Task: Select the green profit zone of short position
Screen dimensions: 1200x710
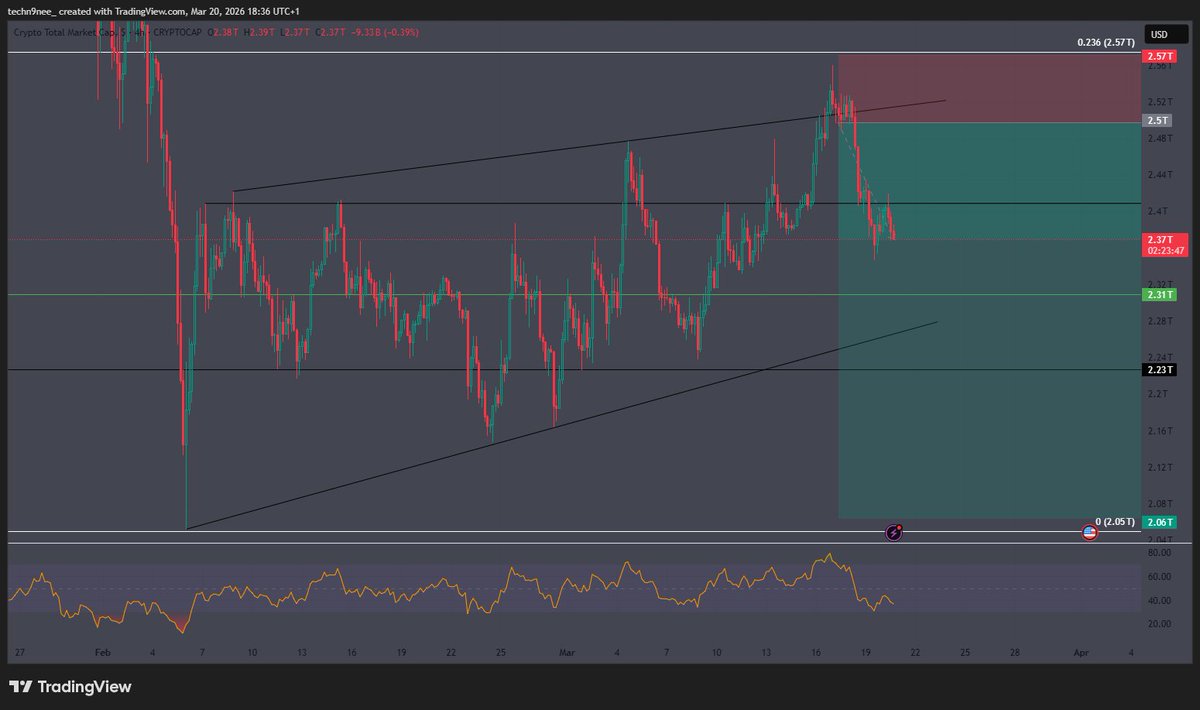Action: click(x=989, y=320)
